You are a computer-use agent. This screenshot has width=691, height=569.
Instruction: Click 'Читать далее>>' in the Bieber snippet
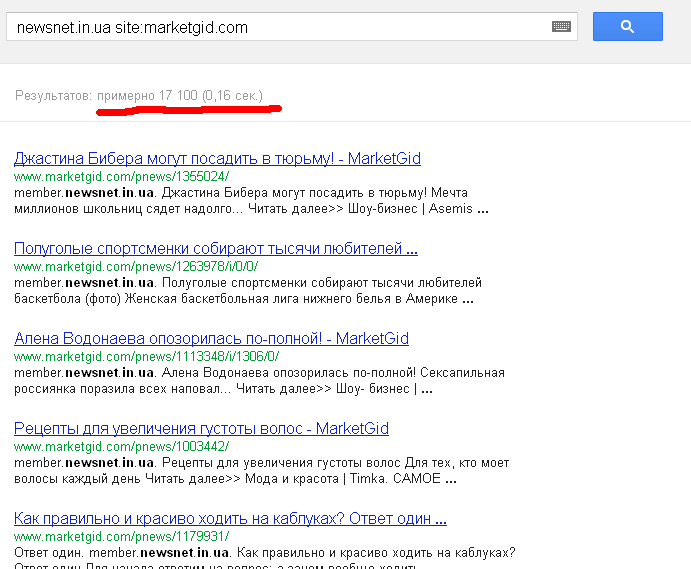tap(288, 210)
